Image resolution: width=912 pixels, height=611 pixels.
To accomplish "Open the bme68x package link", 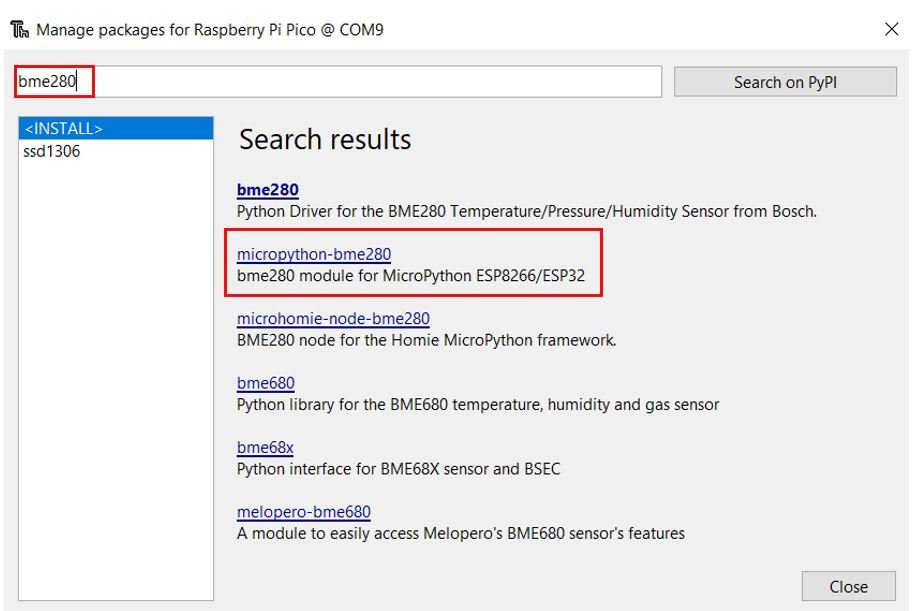I will 265,447.
